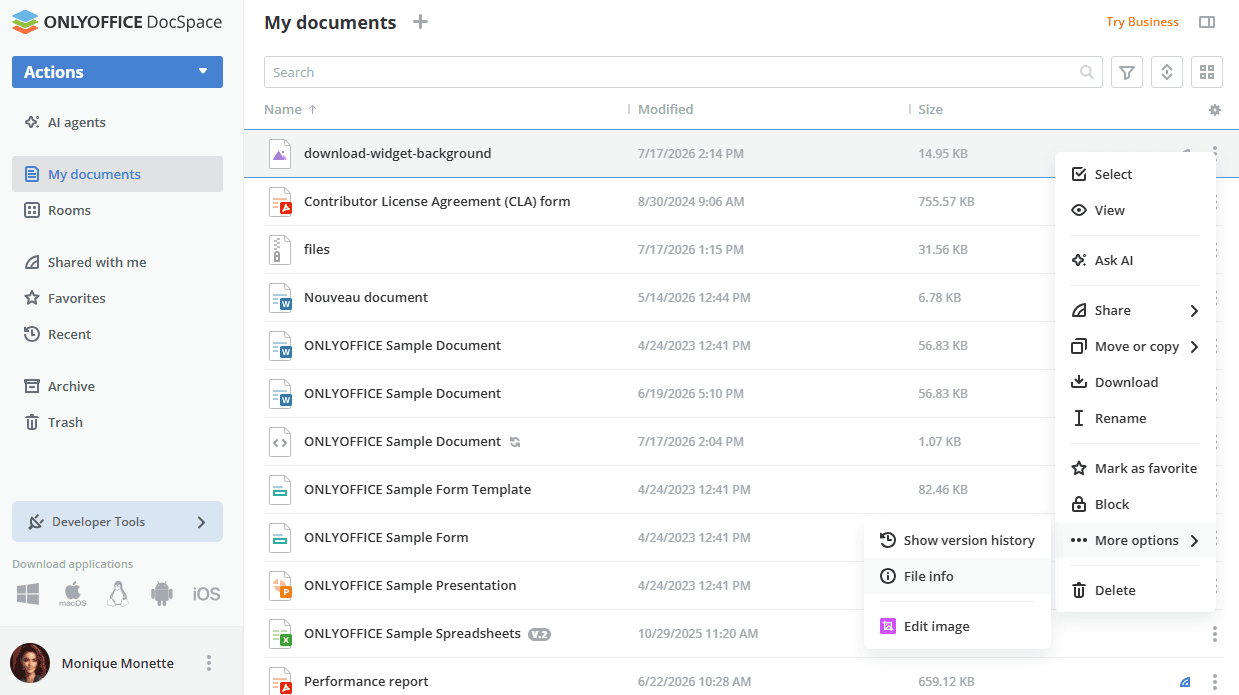Click the search magnifier icon
The image size is (1239, 695).
[1087, 72]
